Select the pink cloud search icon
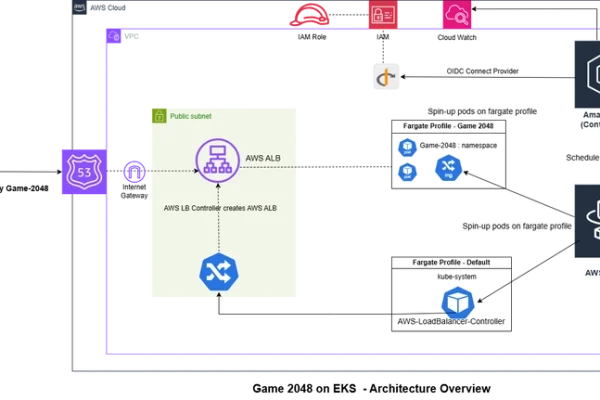This screenshot has width=600, height=400. click(x=457, y=14)
